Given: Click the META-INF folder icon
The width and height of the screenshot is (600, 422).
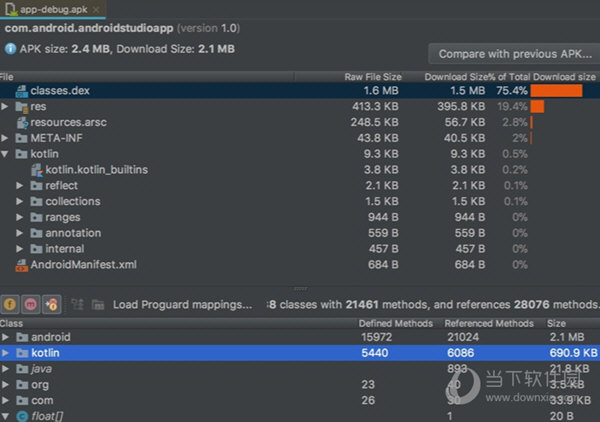Looking at the screenshot, I should click(21, 138).
